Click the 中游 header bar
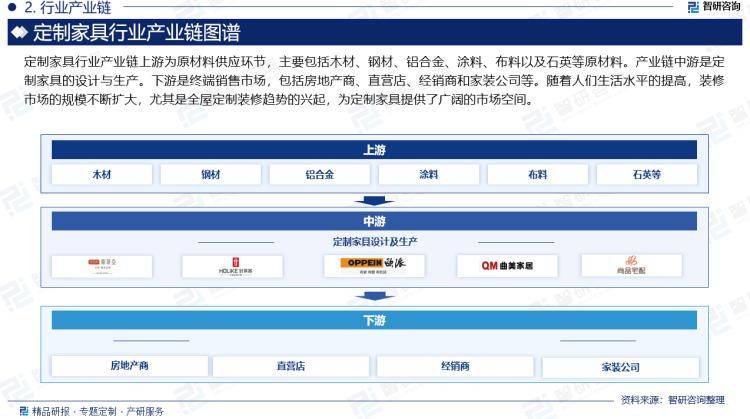The height and width of the screenshot is (419, 750). coord(374,221)
